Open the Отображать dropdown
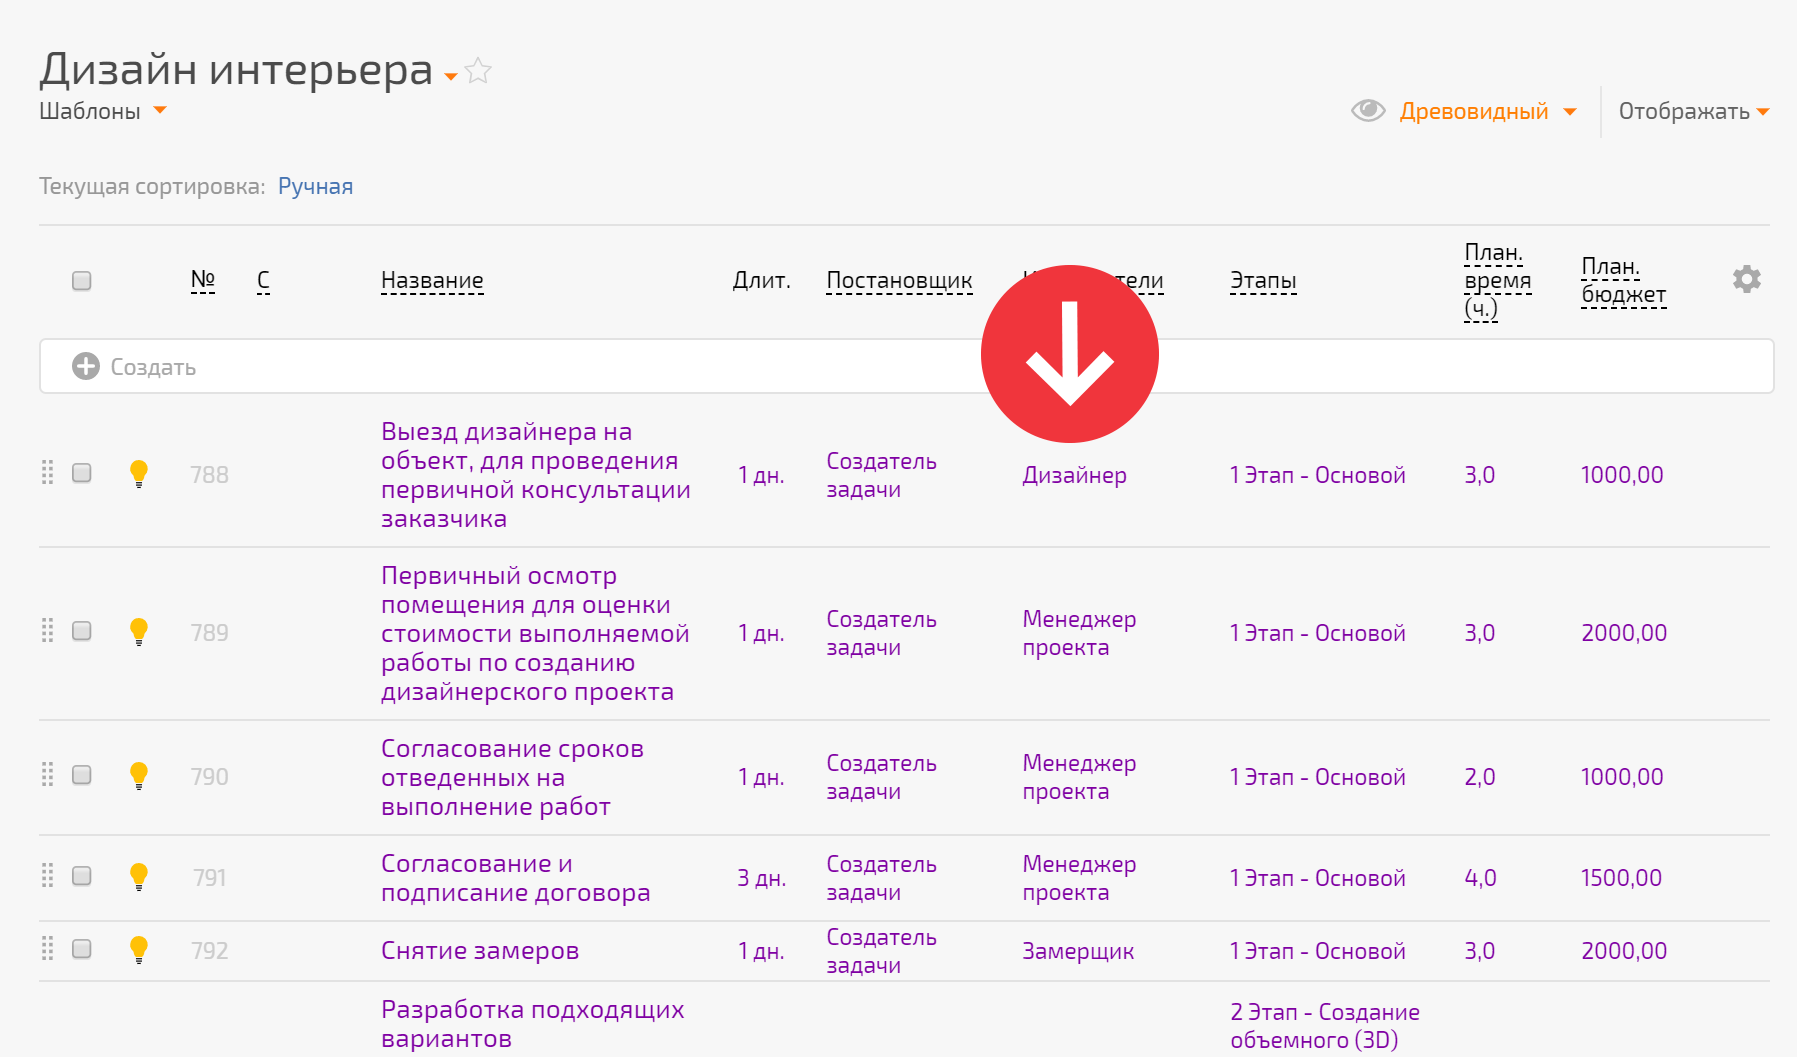Image resolution: width=1797 pixels, height=1057 pixels. point(1694,111)
